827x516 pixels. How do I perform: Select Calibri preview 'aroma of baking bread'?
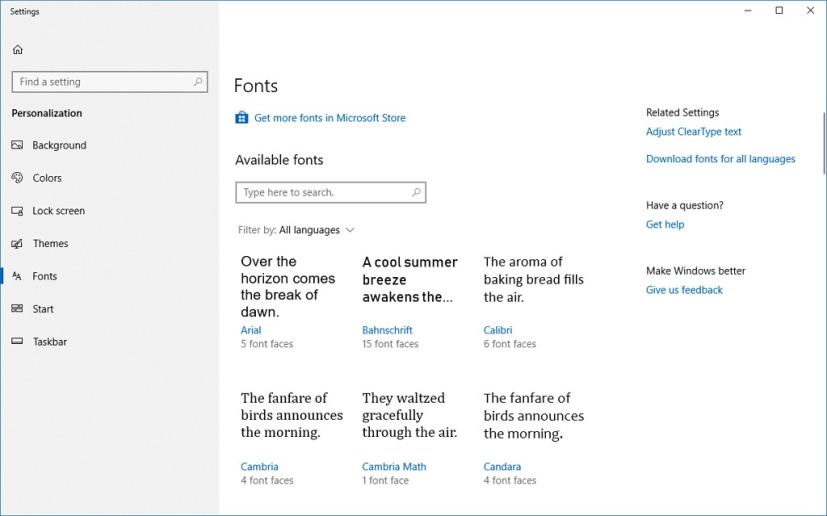pyautogui.click(x=533, y=279)
